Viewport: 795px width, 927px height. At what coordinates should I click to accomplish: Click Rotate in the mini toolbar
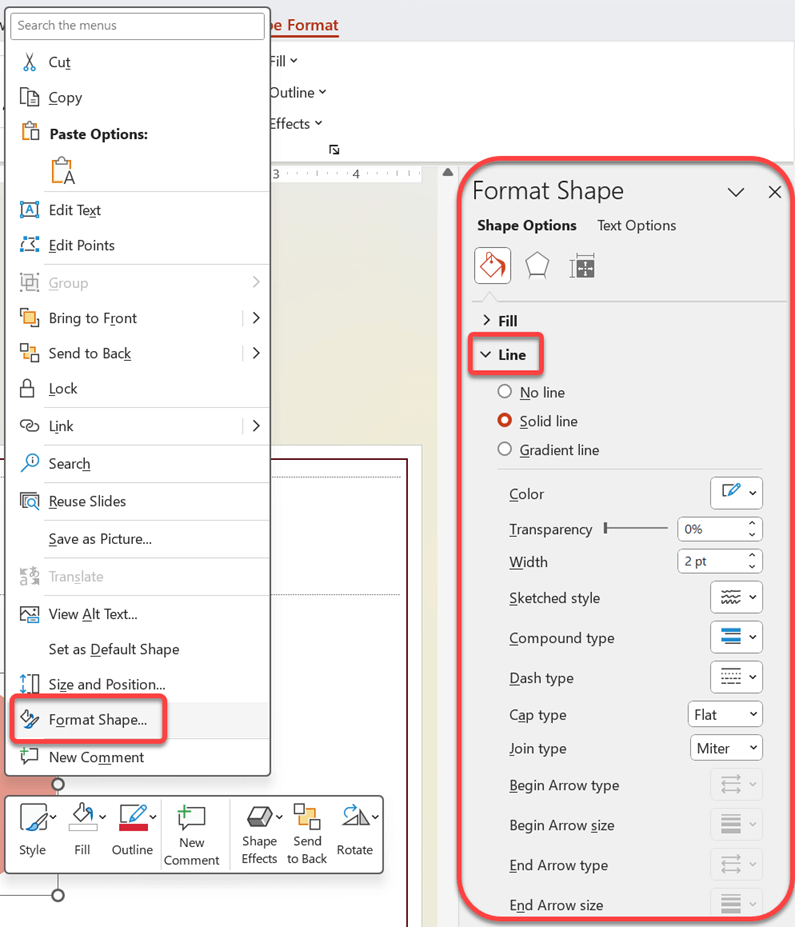[x=355, y=831]
